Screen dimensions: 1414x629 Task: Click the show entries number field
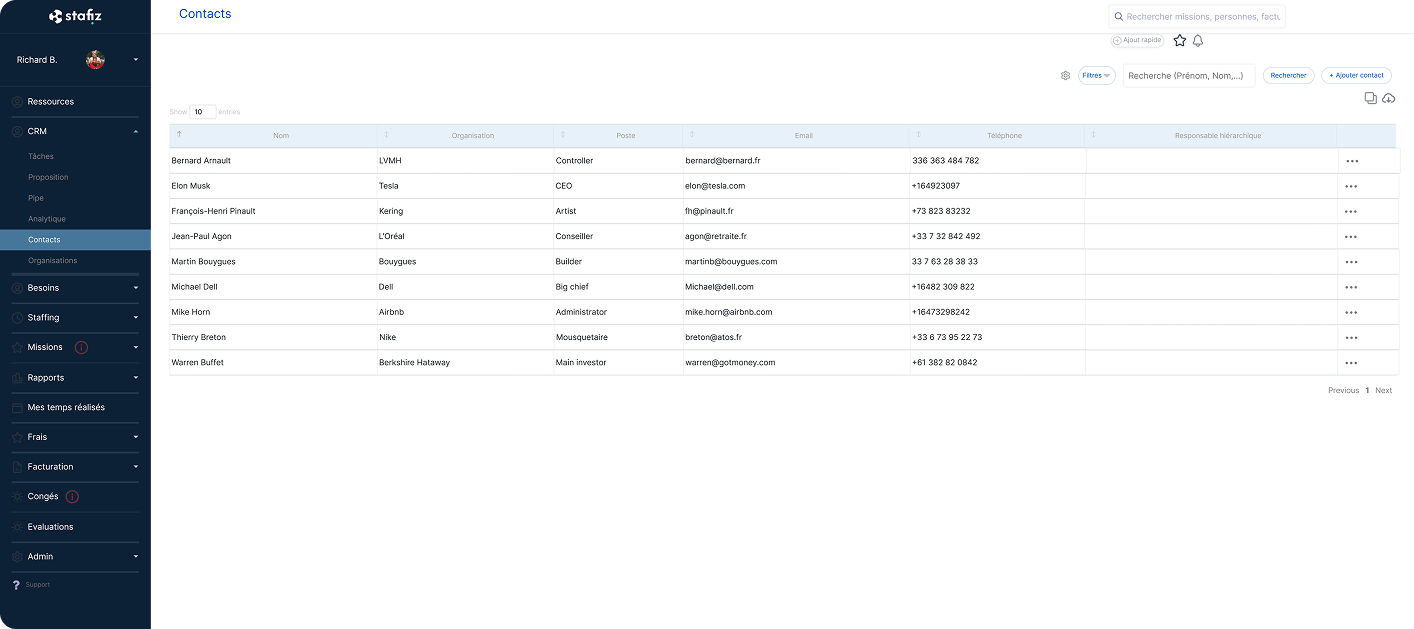(x=203, y=112)
